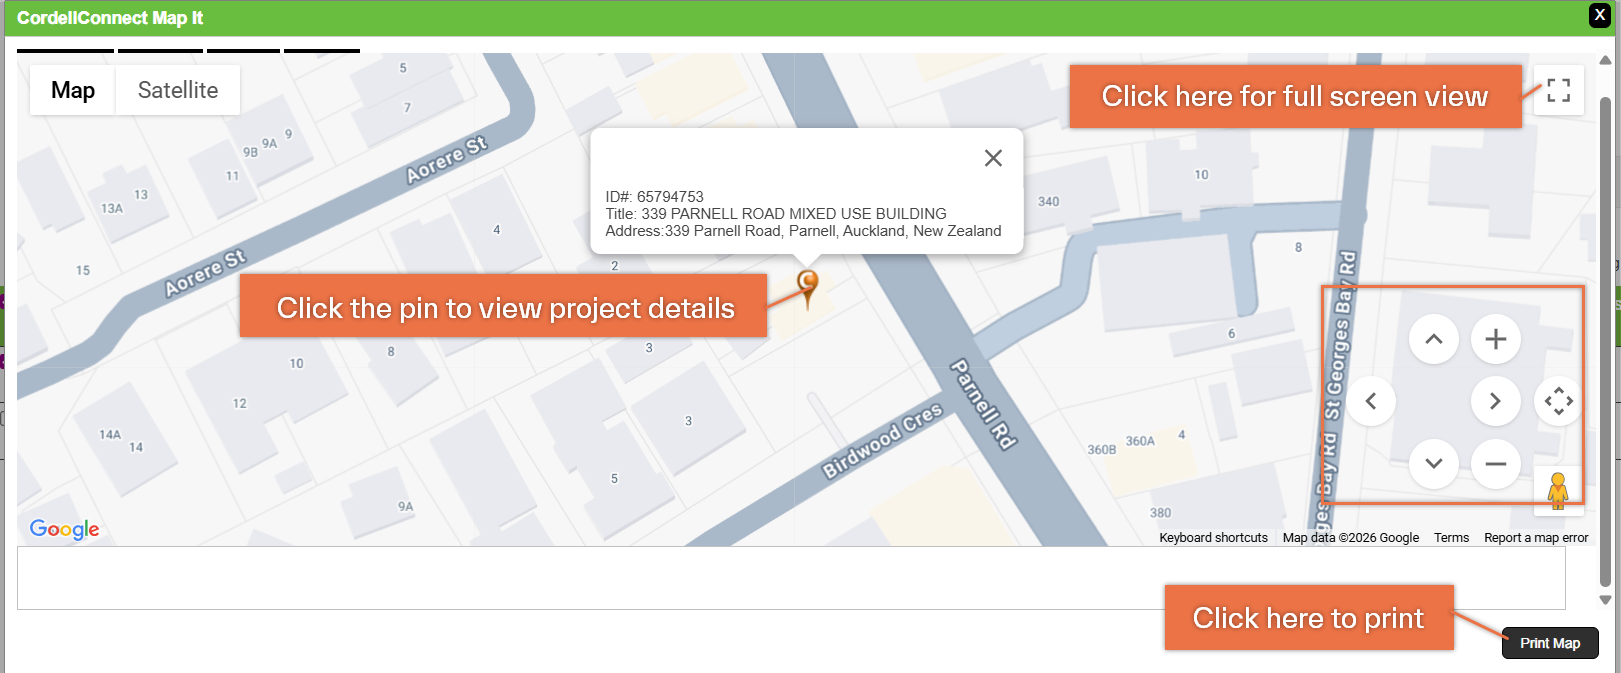Toggle full screen map view

[1558, 90]
